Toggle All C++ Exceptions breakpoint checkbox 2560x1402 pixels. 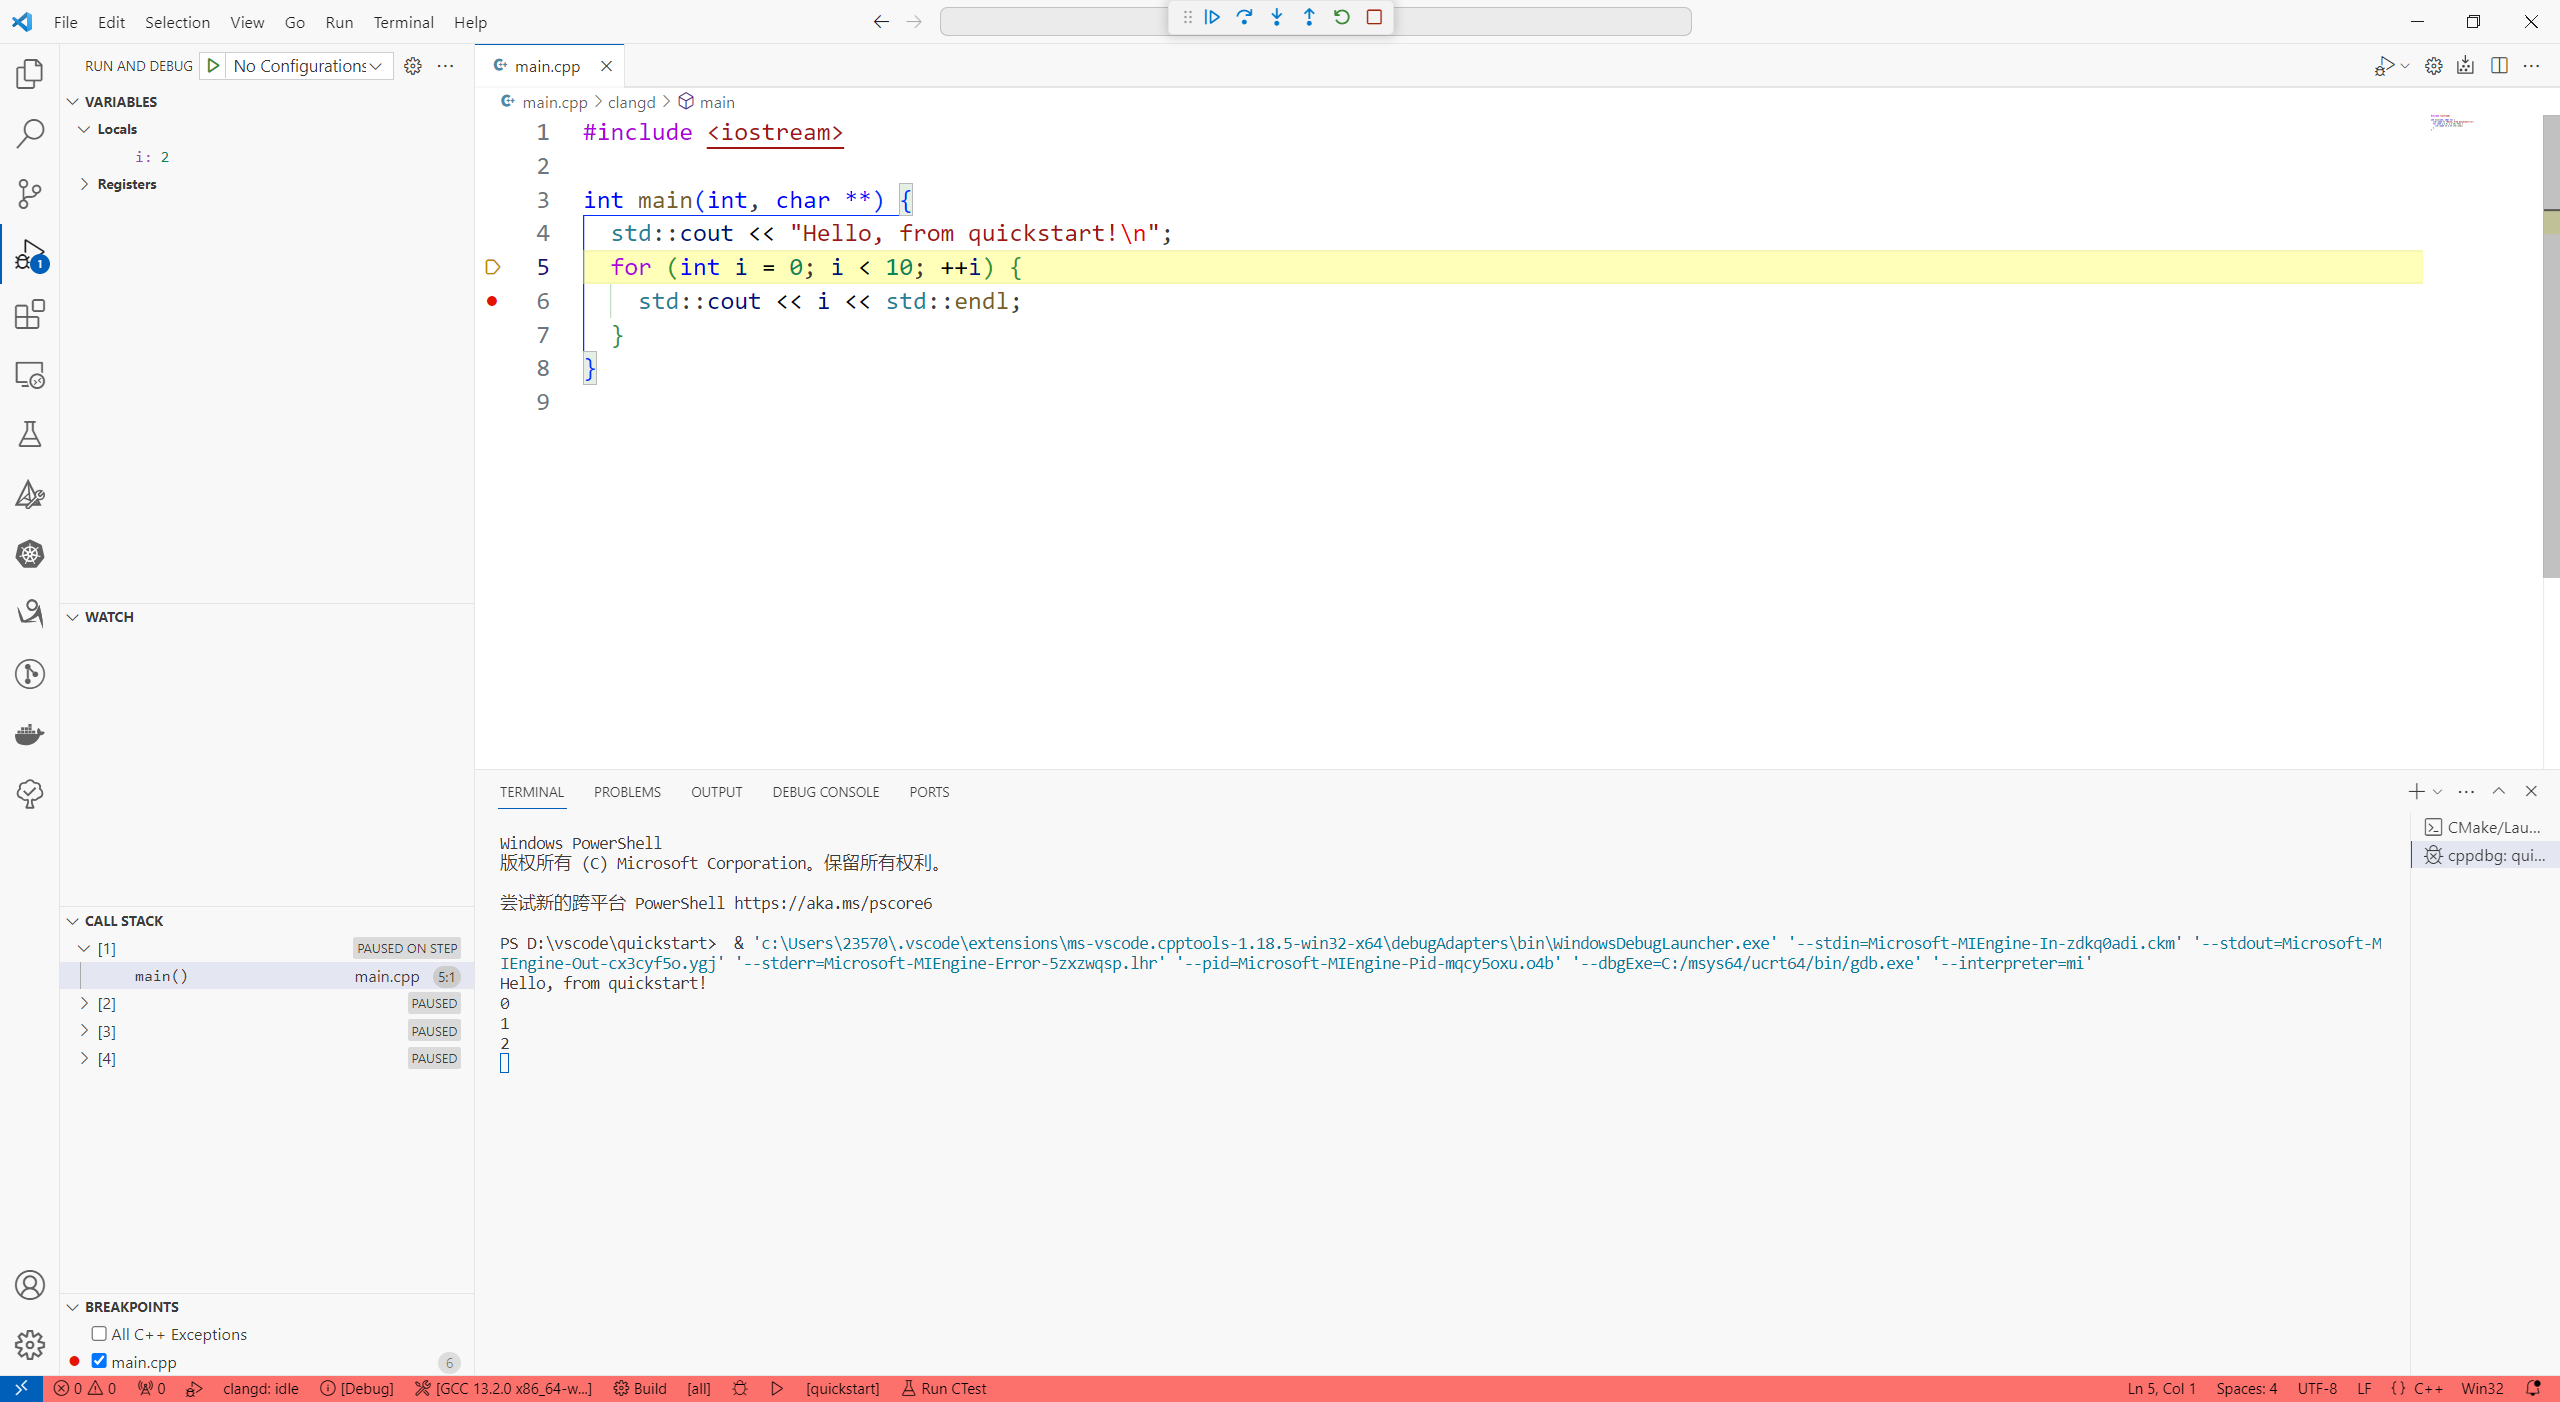[x=99, y=1334]
